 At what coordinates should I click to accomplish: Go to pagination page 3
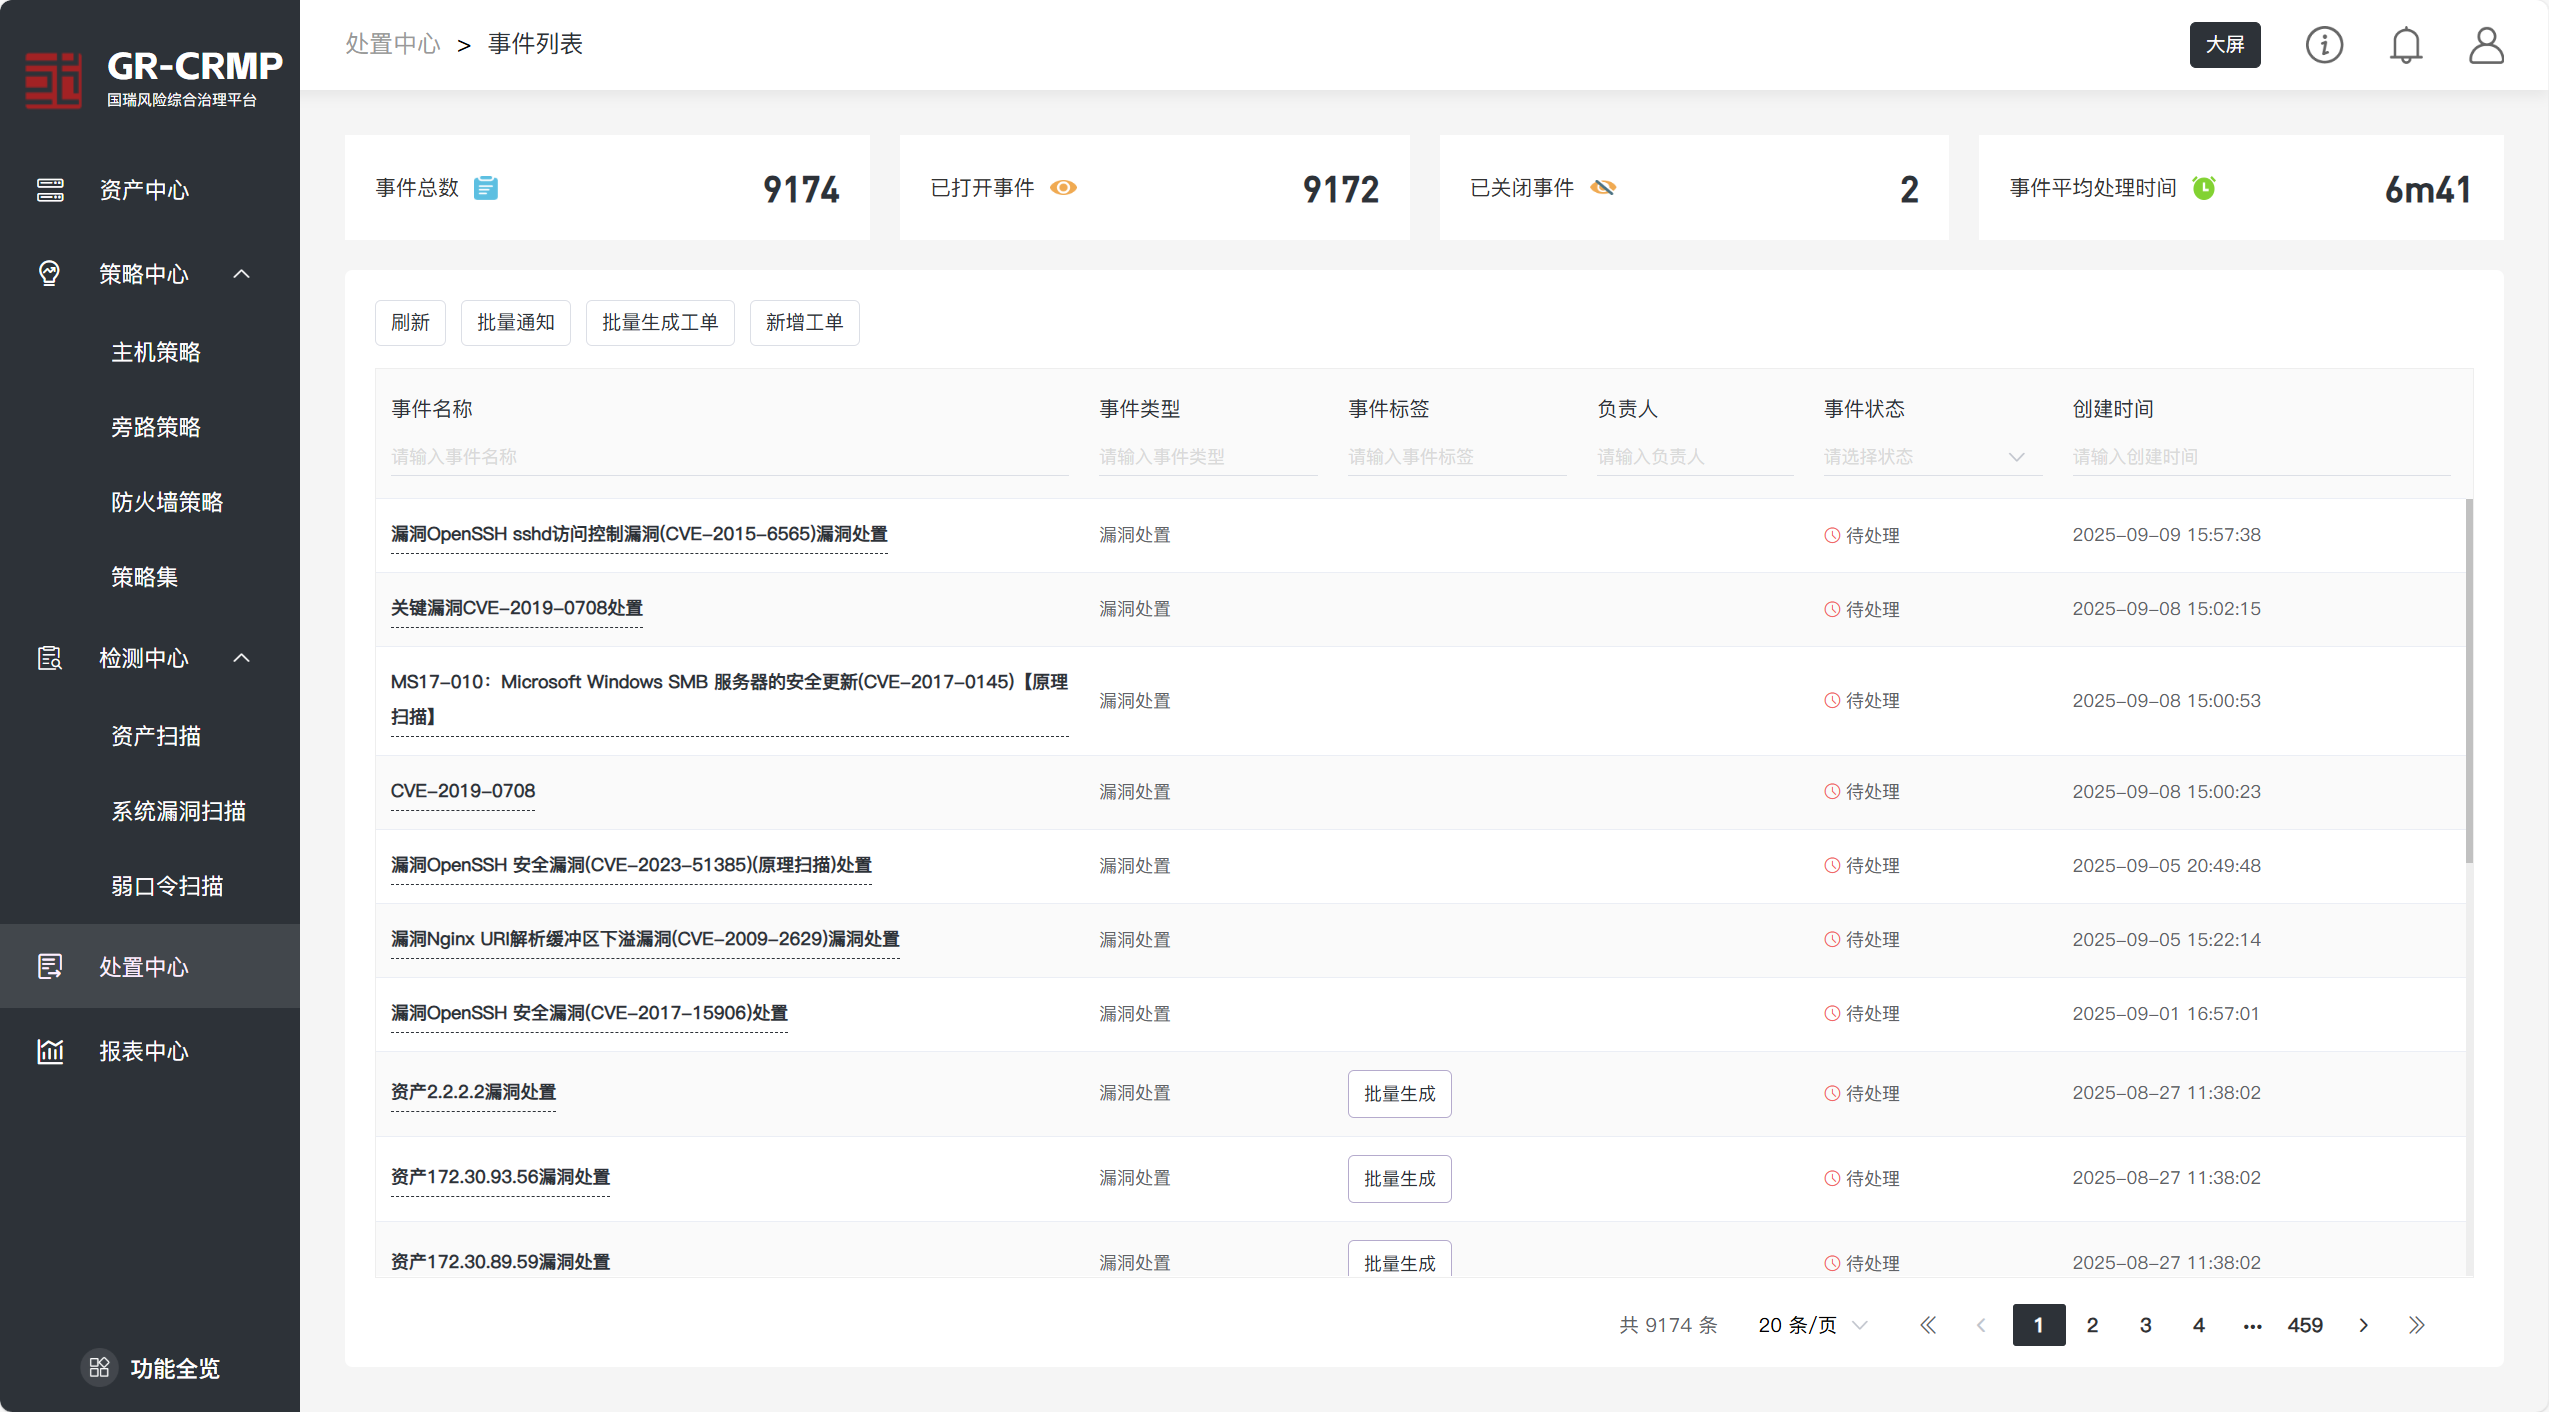pos(2145,1325)
